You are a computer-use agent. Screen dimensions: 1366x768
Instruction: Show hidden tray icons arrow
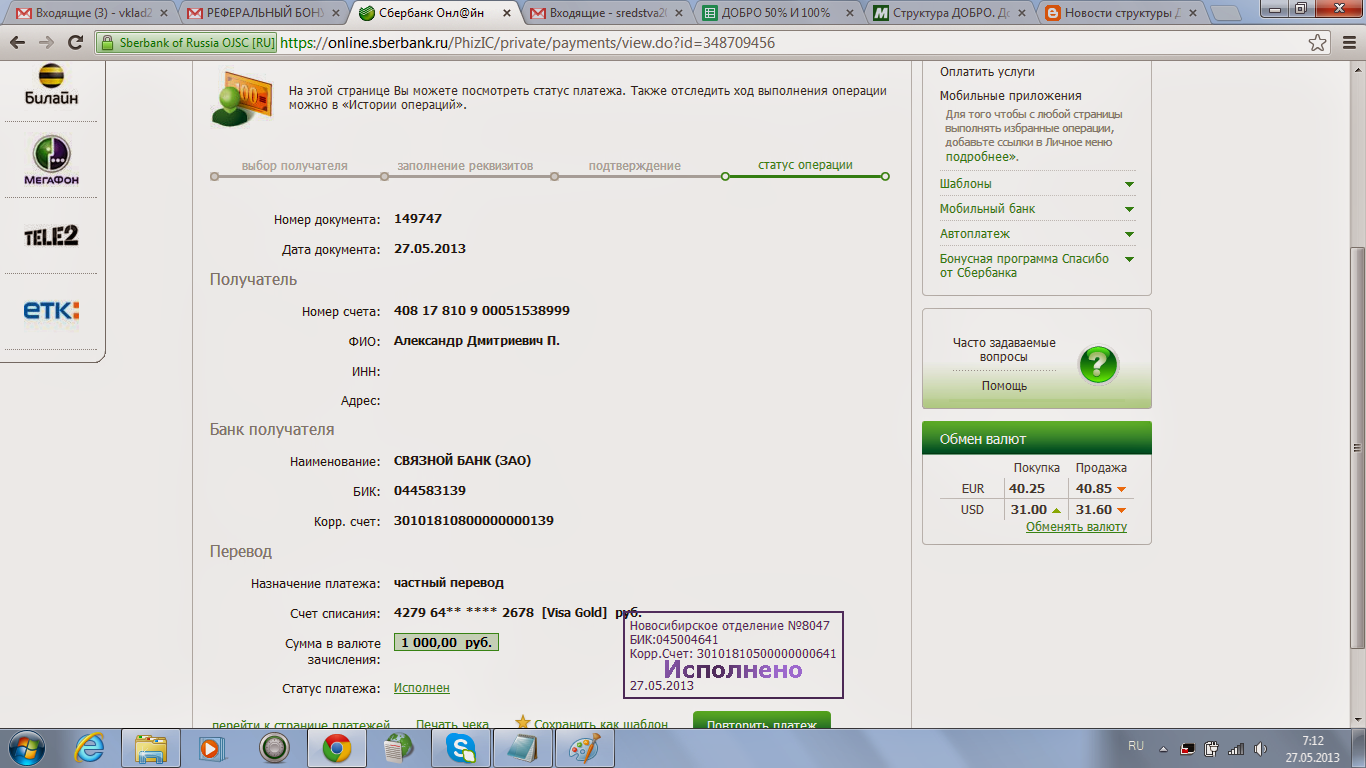(1163, 748)
